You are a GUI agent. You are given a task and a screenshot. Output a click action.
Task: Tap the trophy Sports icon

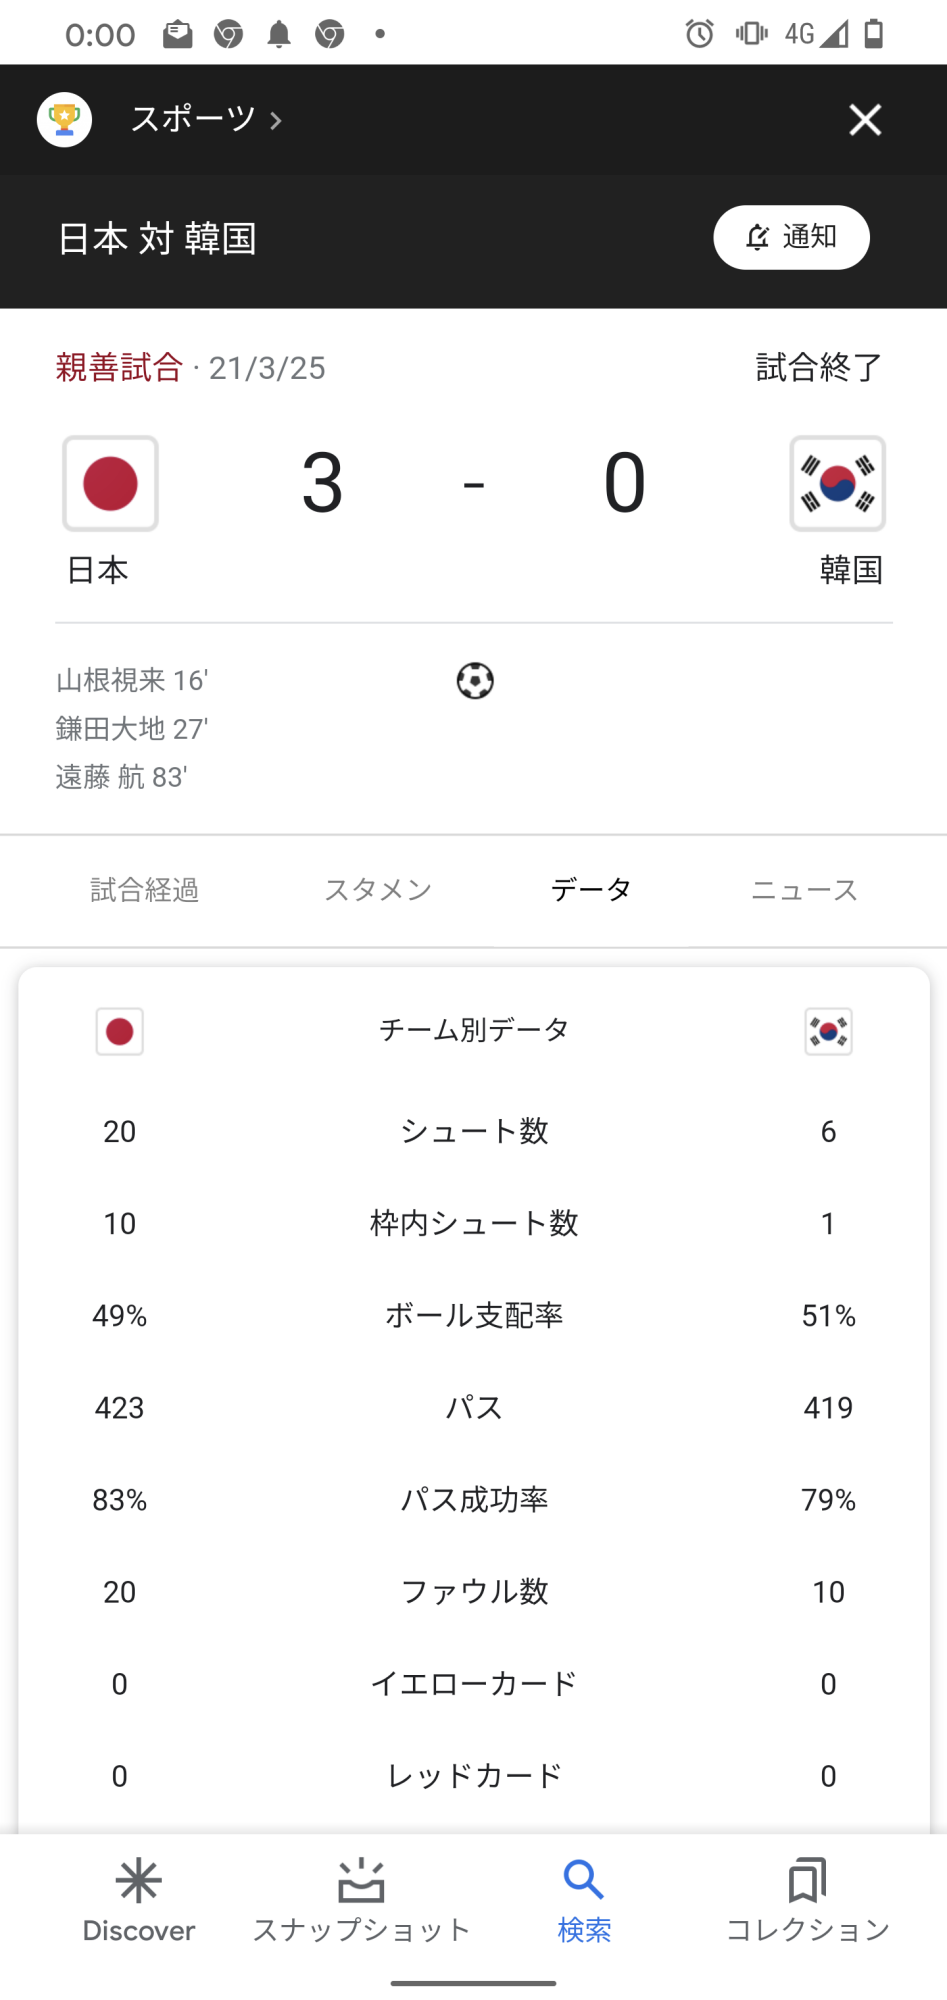pyautogui.click(x=64, y=120)
